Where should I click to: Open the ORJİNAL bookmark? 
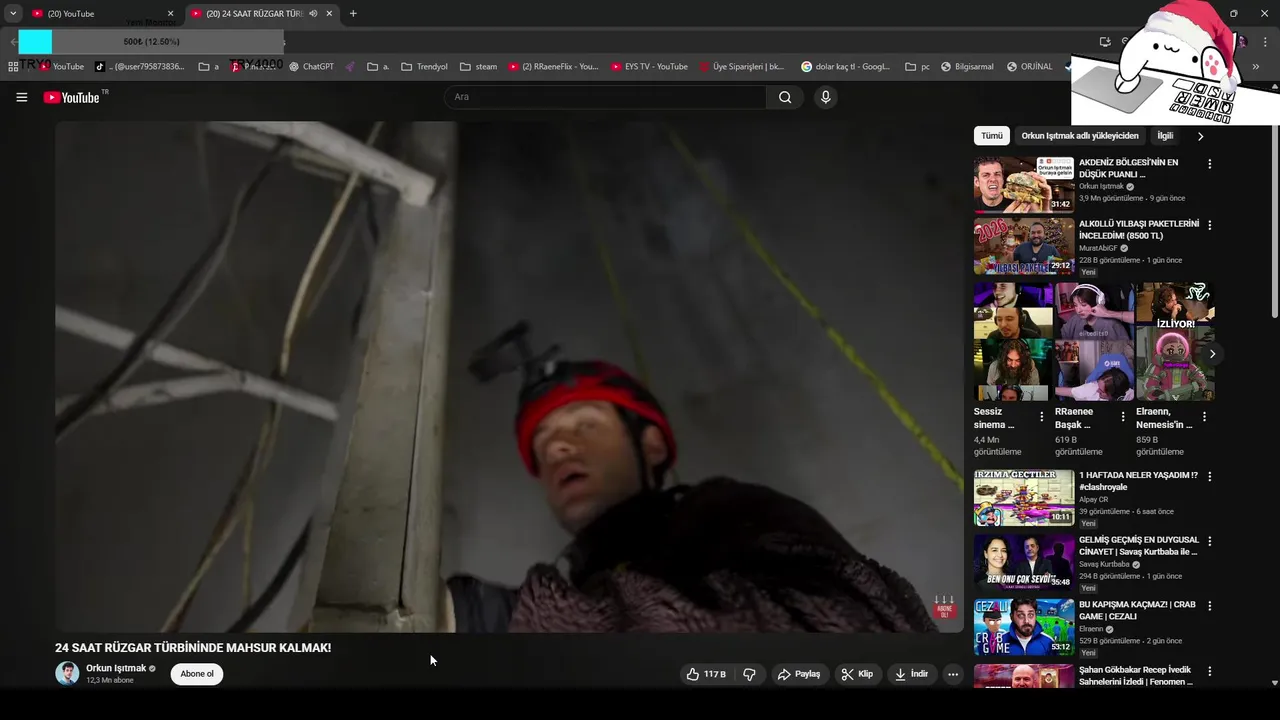[1029, 67]
